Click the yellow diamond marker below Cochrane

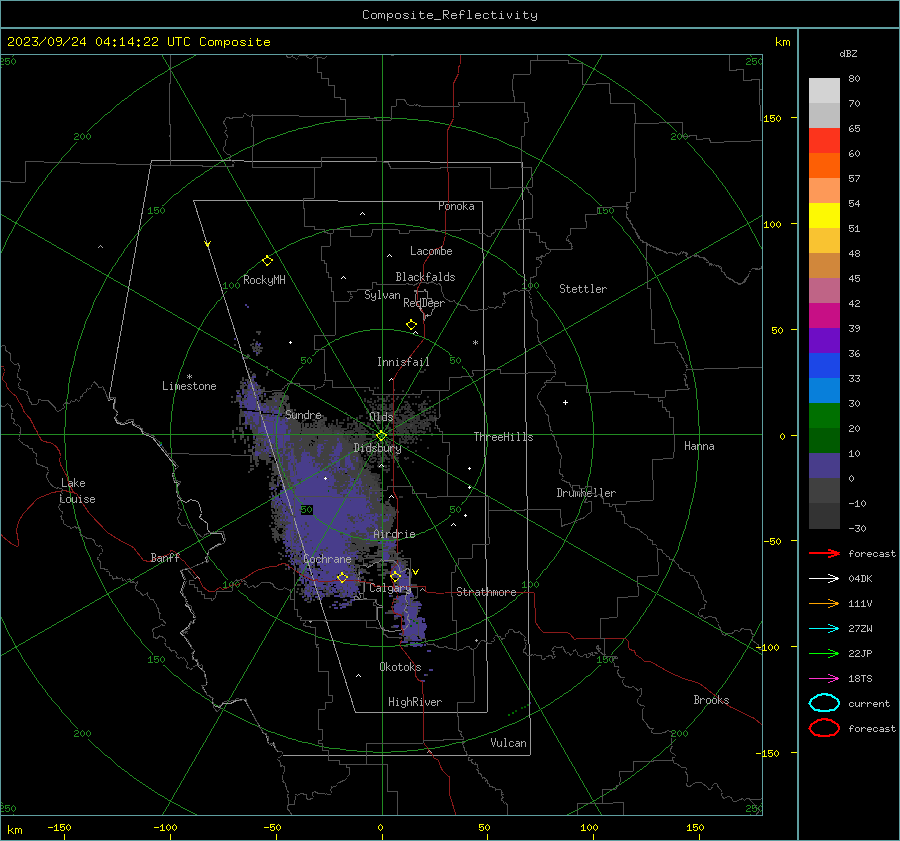[342, 577]
